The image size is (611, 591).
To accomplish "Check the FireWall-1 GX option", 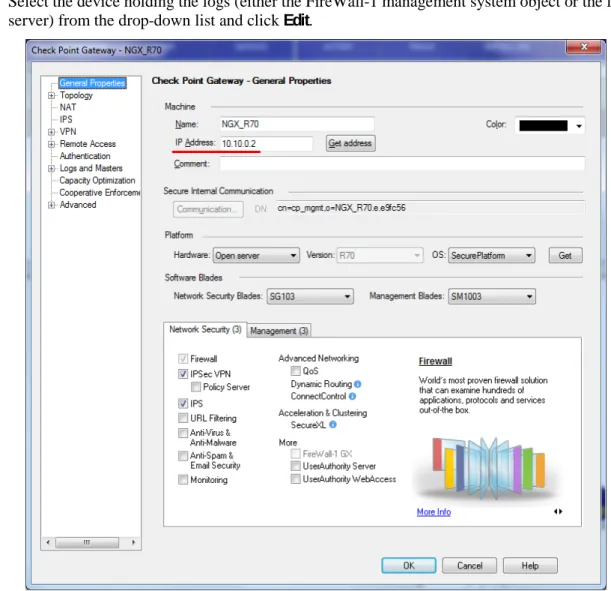I will (x=296, y=453).
